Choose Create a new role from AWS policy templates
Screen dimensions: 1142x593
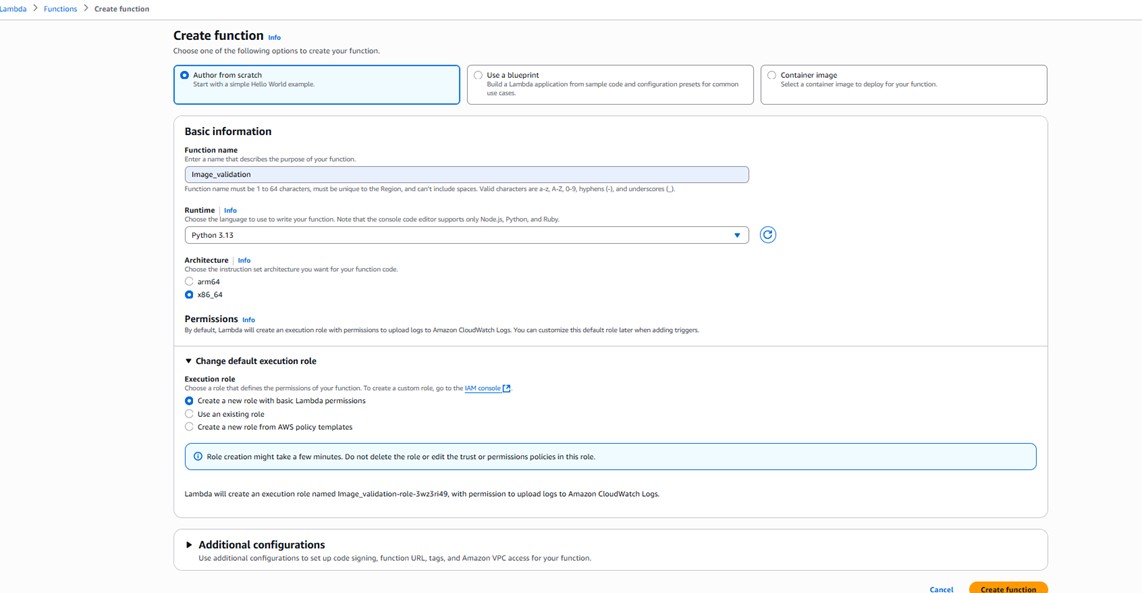click(189, 427)
